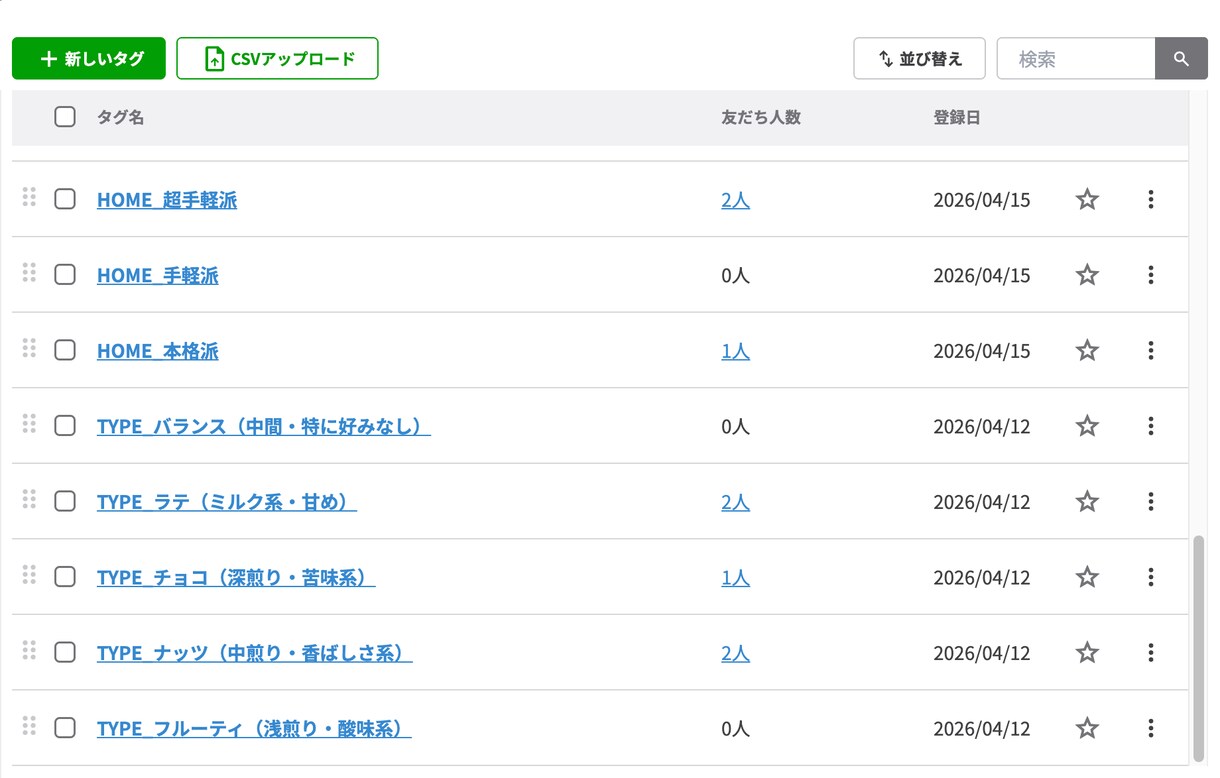This screenshot has height=778, width=1220.
Task: View the 2人 friends of HOME_超手軽派
Action: 735,200
